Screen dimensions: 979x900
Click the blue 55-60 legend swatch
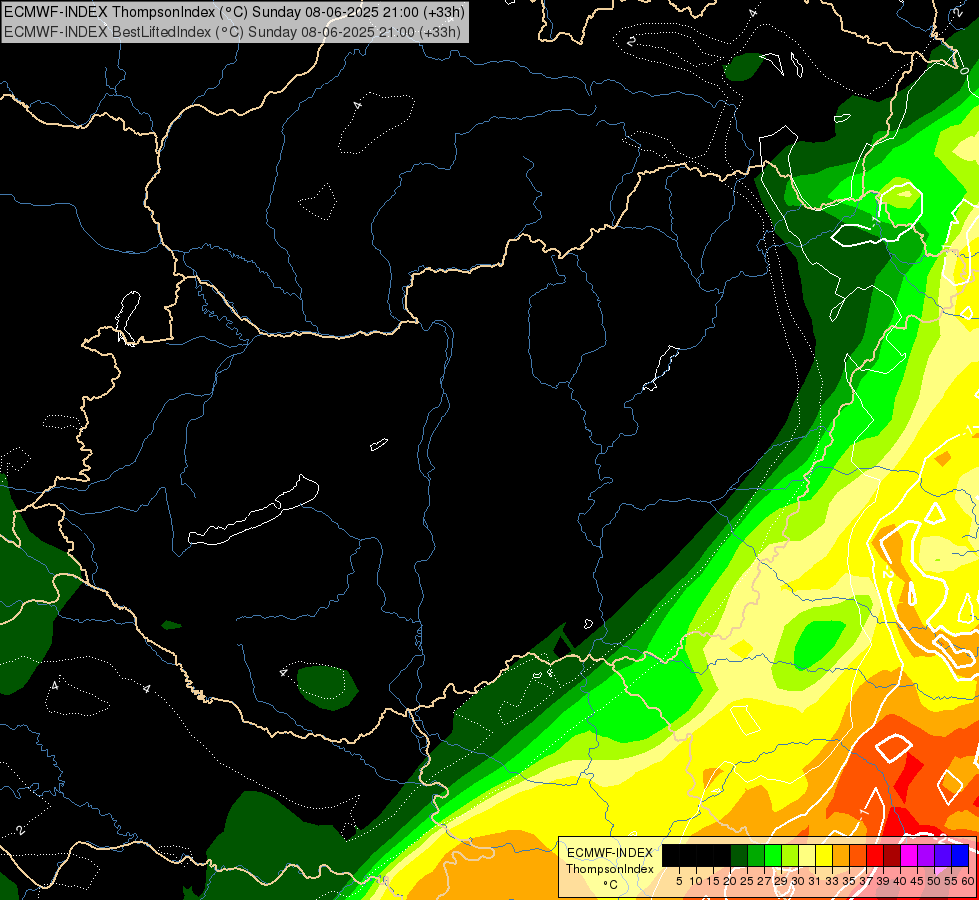click(x=960, y=856)
